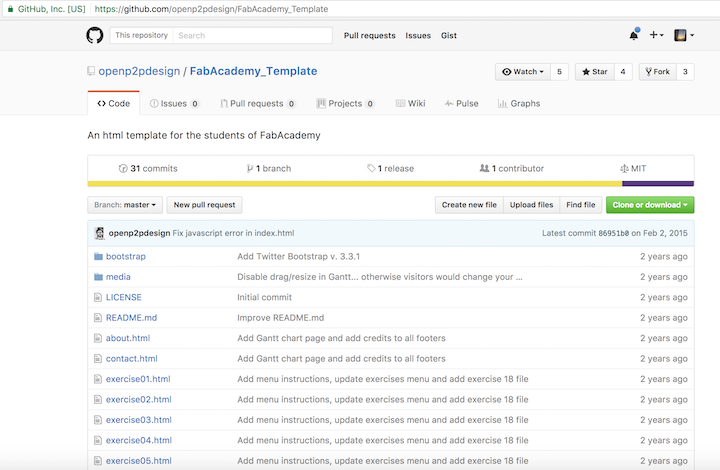The width and height of the screenshot is (720, 470).
Task: Click the README.md file icon
Action: coord(98,318)
